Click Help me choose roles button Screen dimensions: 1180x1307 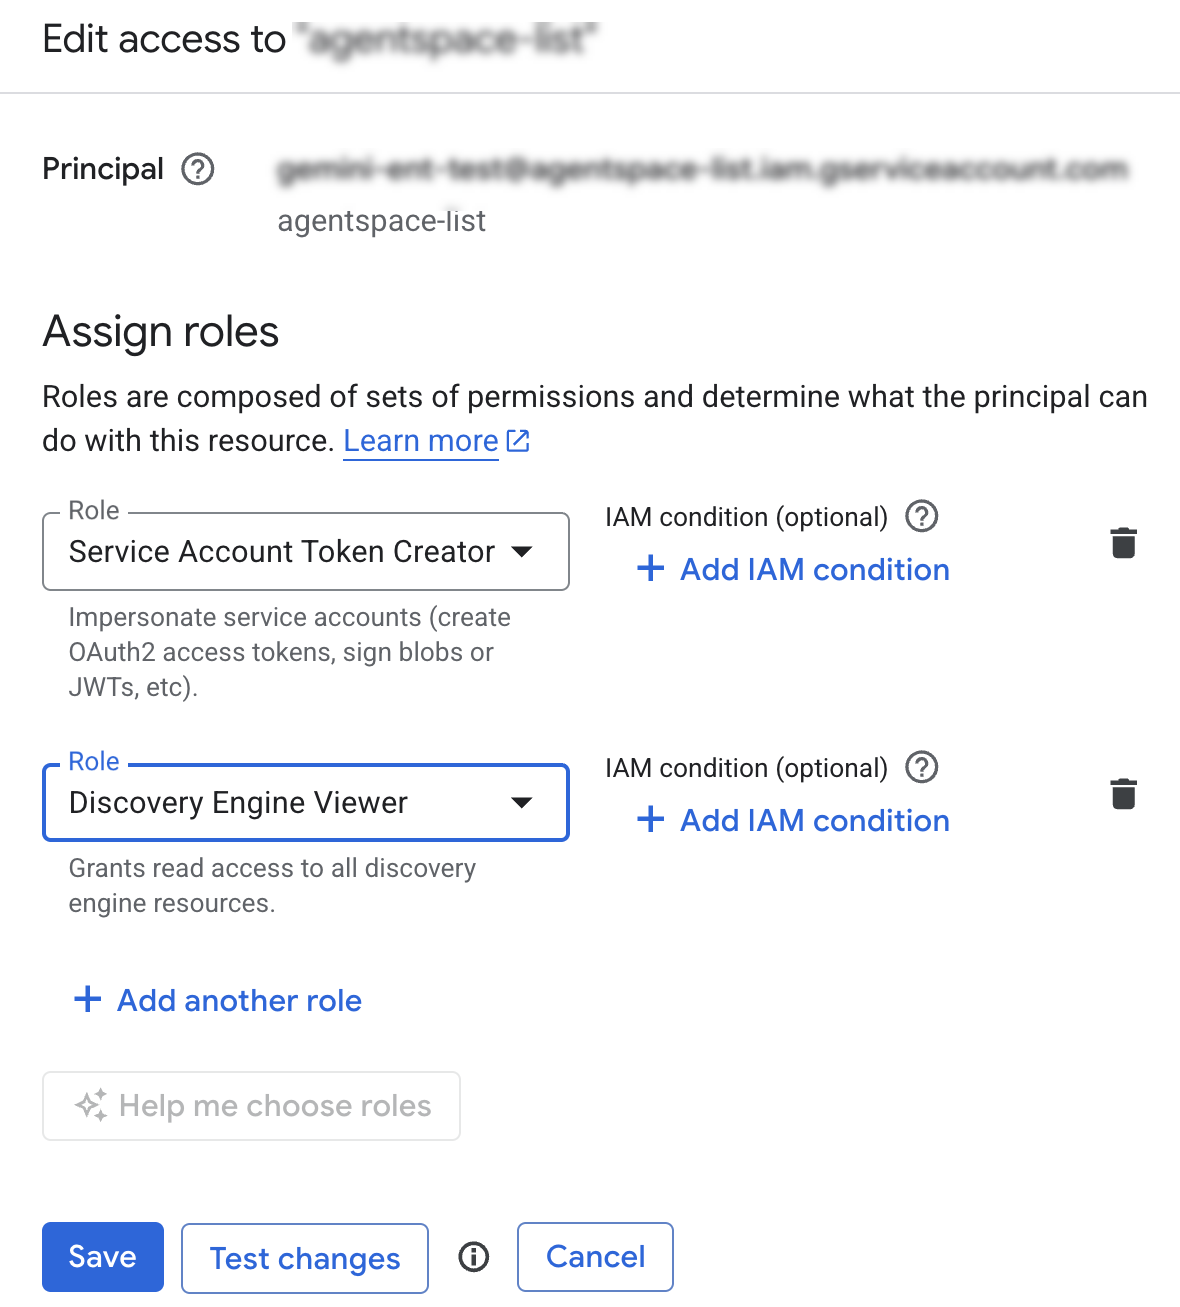click(x=251, y=1106)
